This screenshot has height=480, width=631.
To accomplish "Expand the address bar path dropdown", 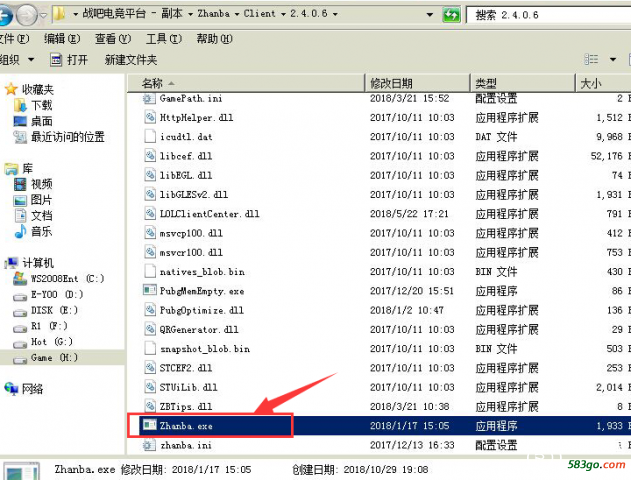I will coord(429,15).
